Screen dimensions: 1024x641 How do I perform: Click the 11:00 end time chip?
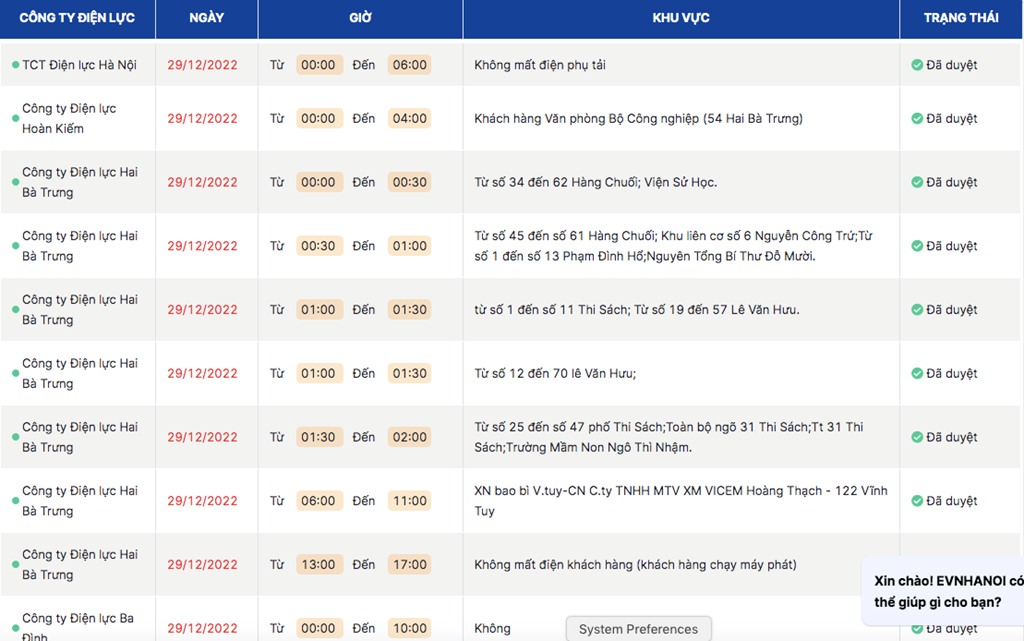pos(409,501)
